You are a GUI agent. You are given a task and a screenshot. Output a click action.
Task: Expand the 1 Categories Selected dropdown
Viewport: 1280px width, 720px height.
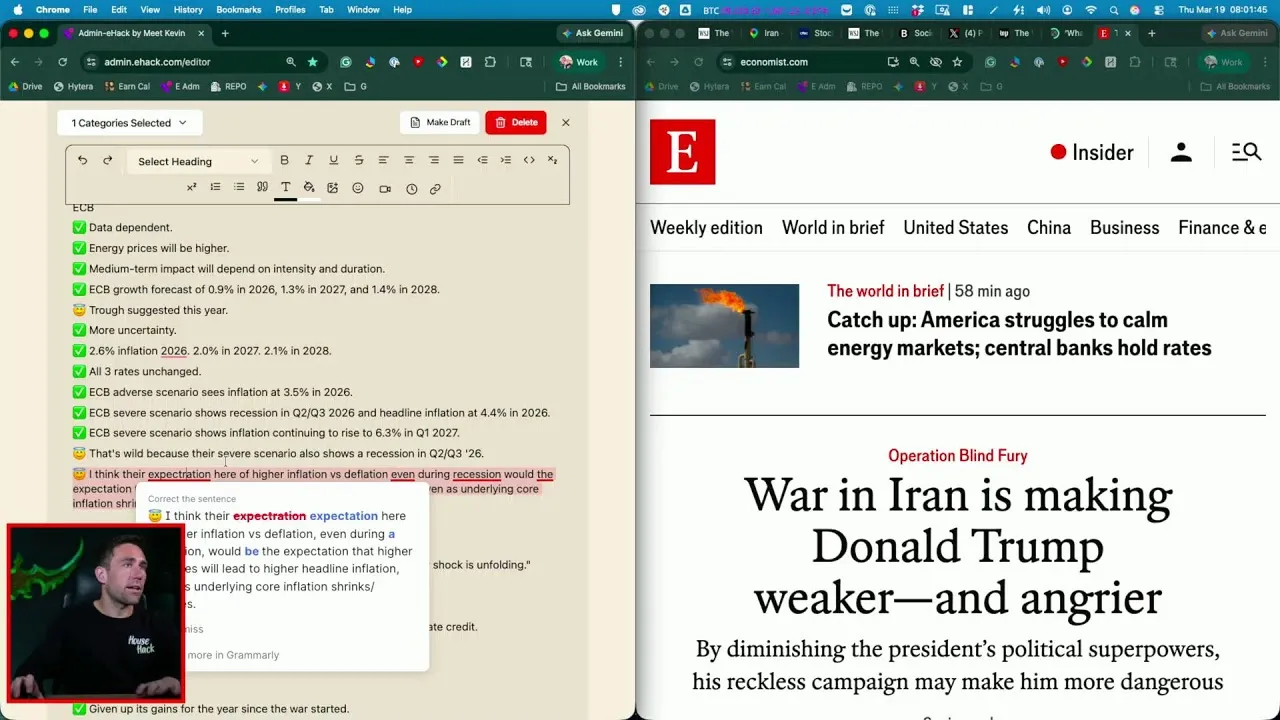tap(129, 123)
